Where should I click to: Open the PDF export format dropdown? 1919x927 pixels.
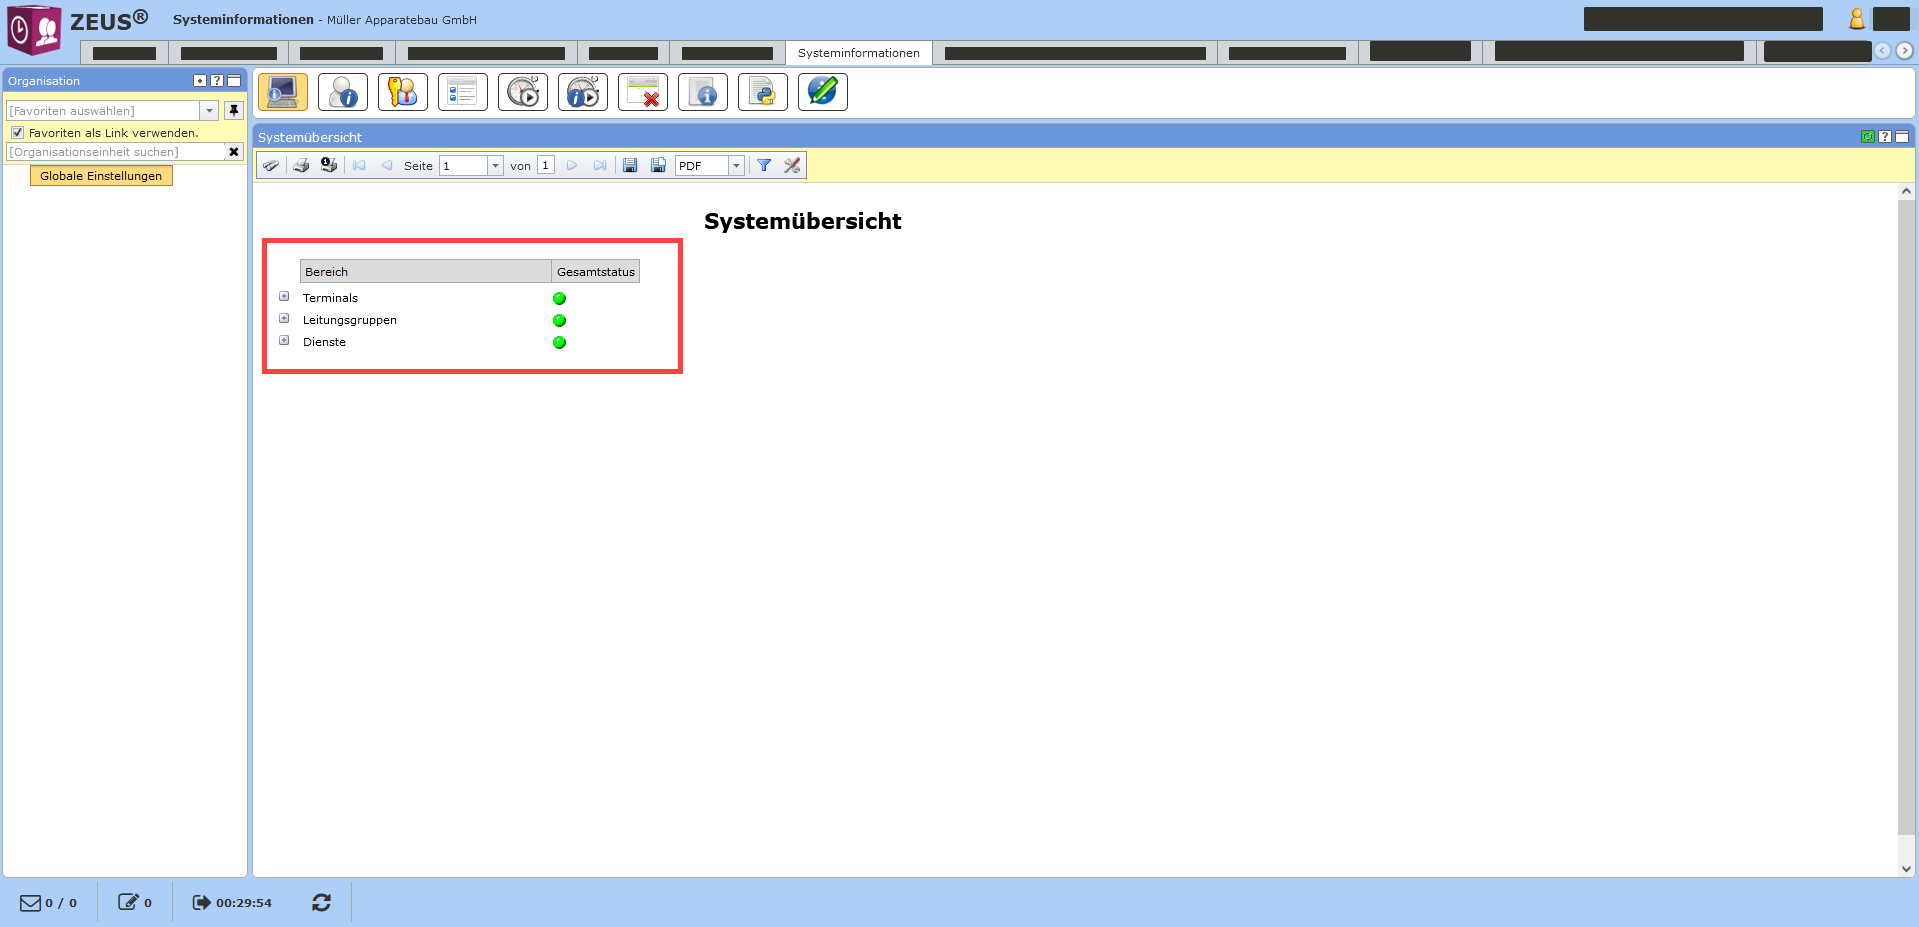tap(736, 166)
